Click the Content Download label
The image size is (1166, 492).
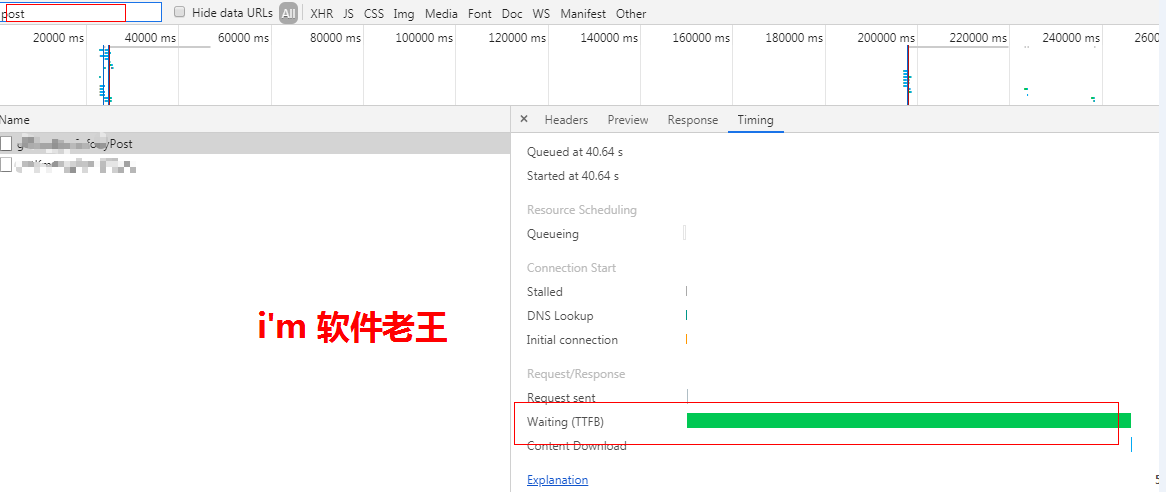576,446
